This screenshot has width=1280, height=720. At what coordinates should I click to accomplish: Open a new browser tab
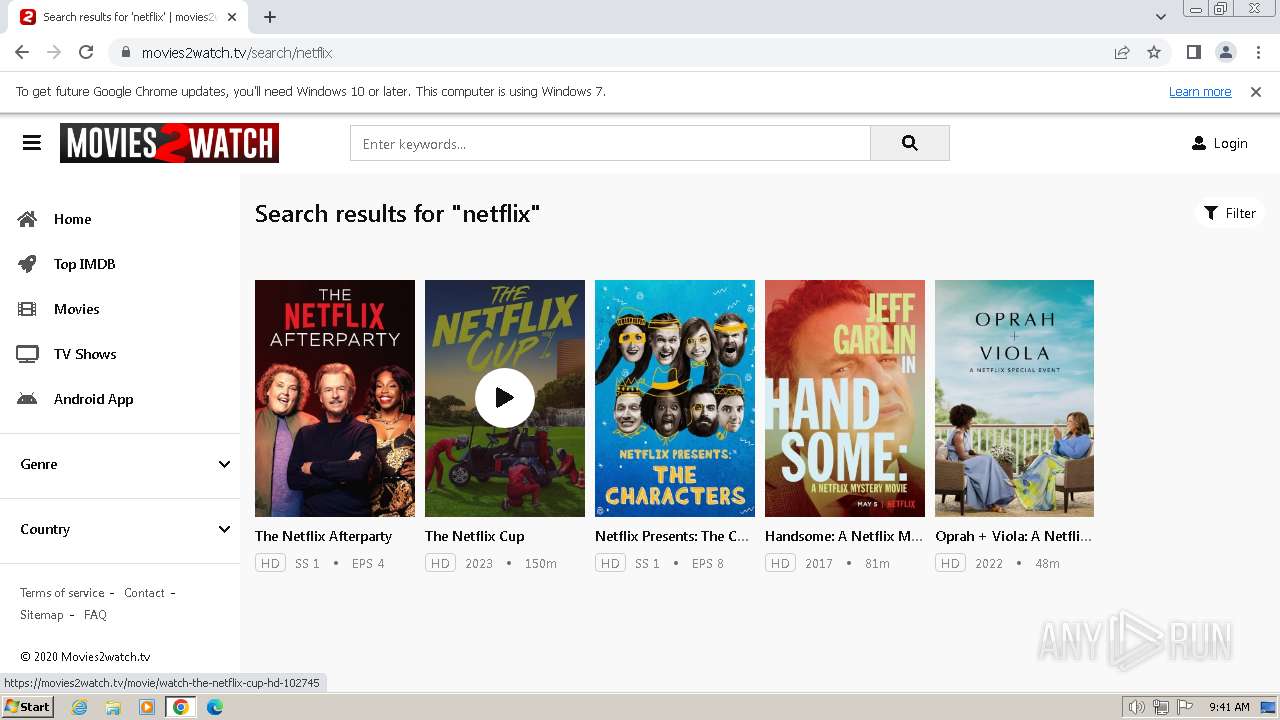(270, 17)
